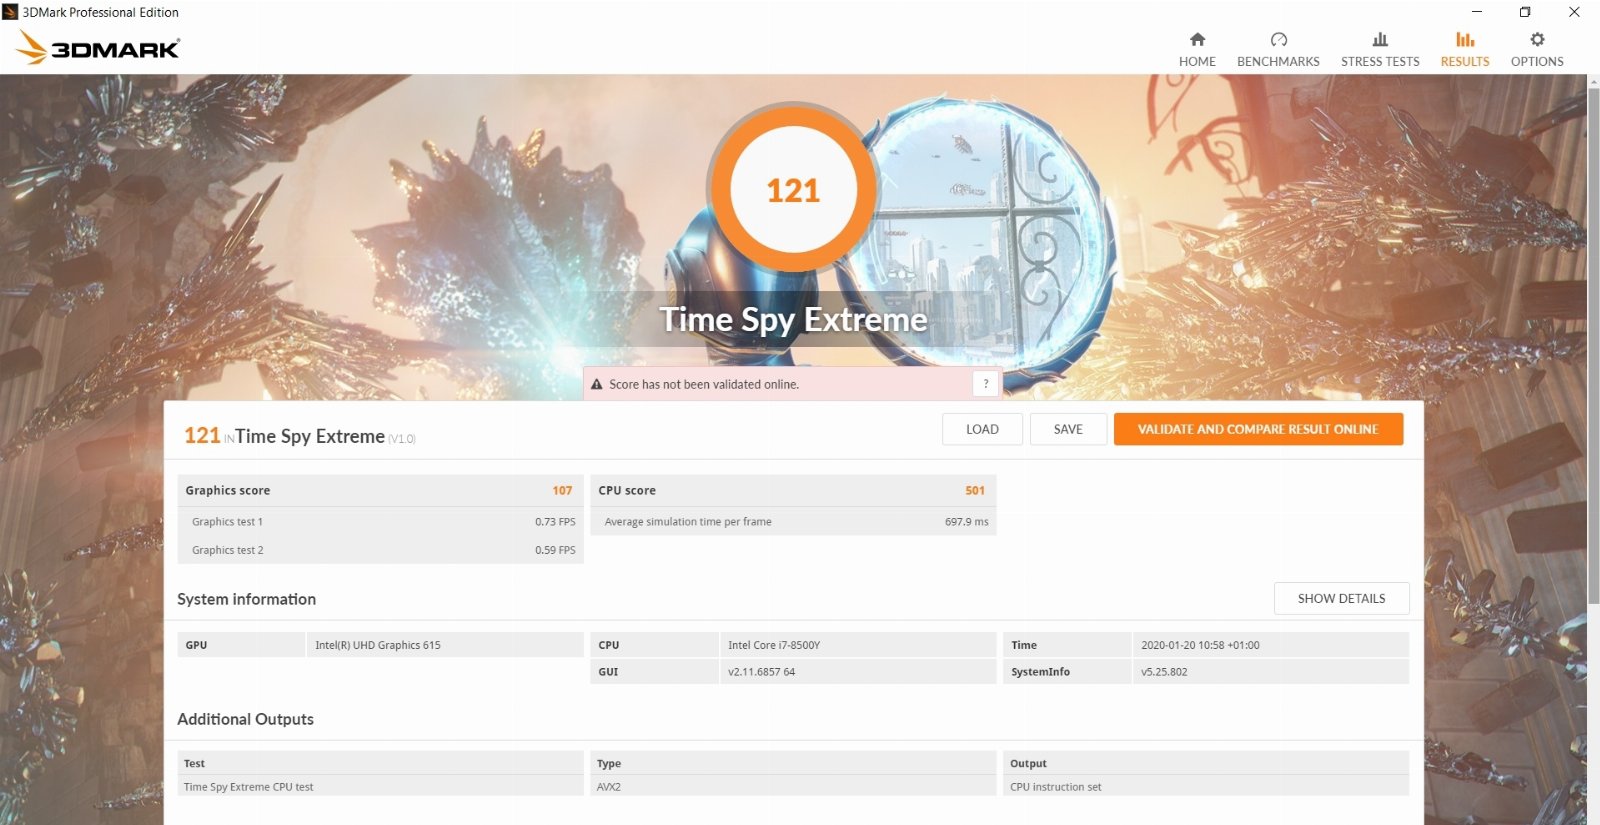Click 'Time Spy Extreme CPU test' cell
This screenshot has width=1600, height=825.
tap(248, 787)
